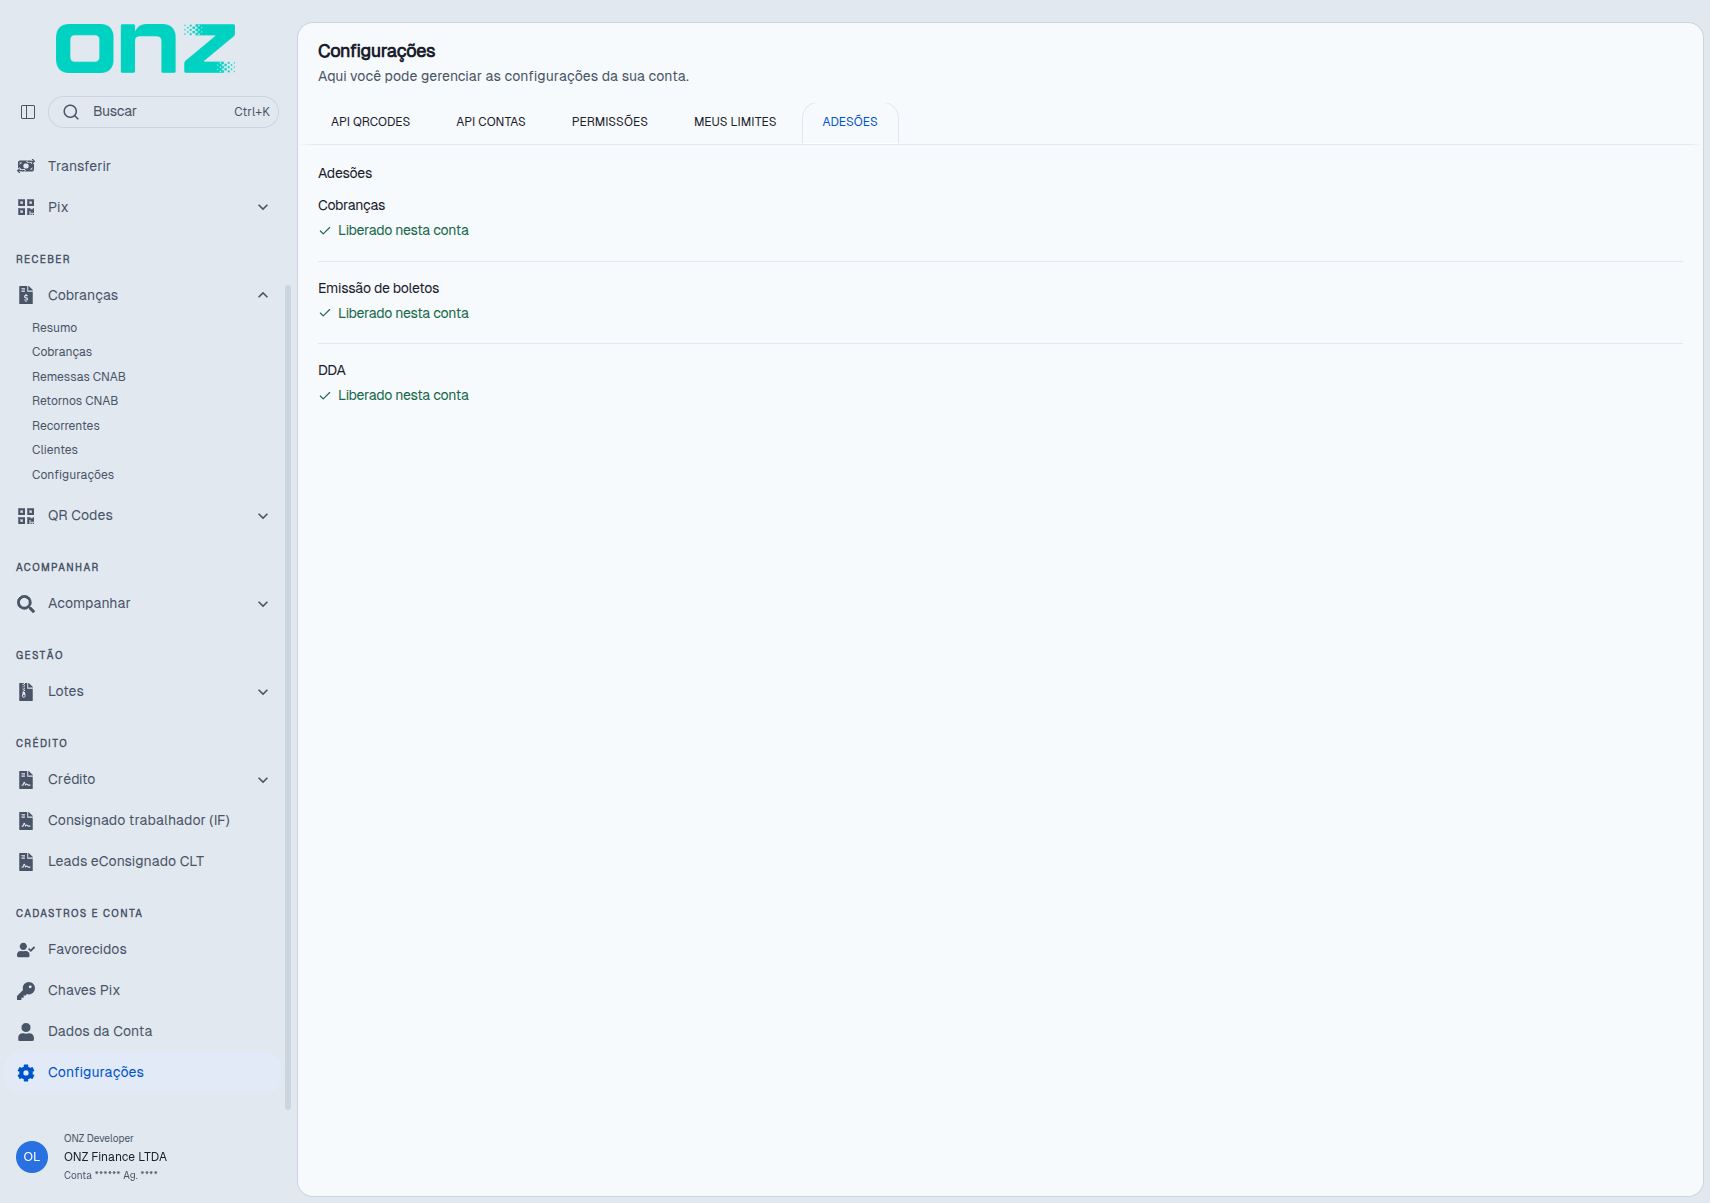
Task: Expand the Crédito submenu chevron
Action: tap(263, 780)
